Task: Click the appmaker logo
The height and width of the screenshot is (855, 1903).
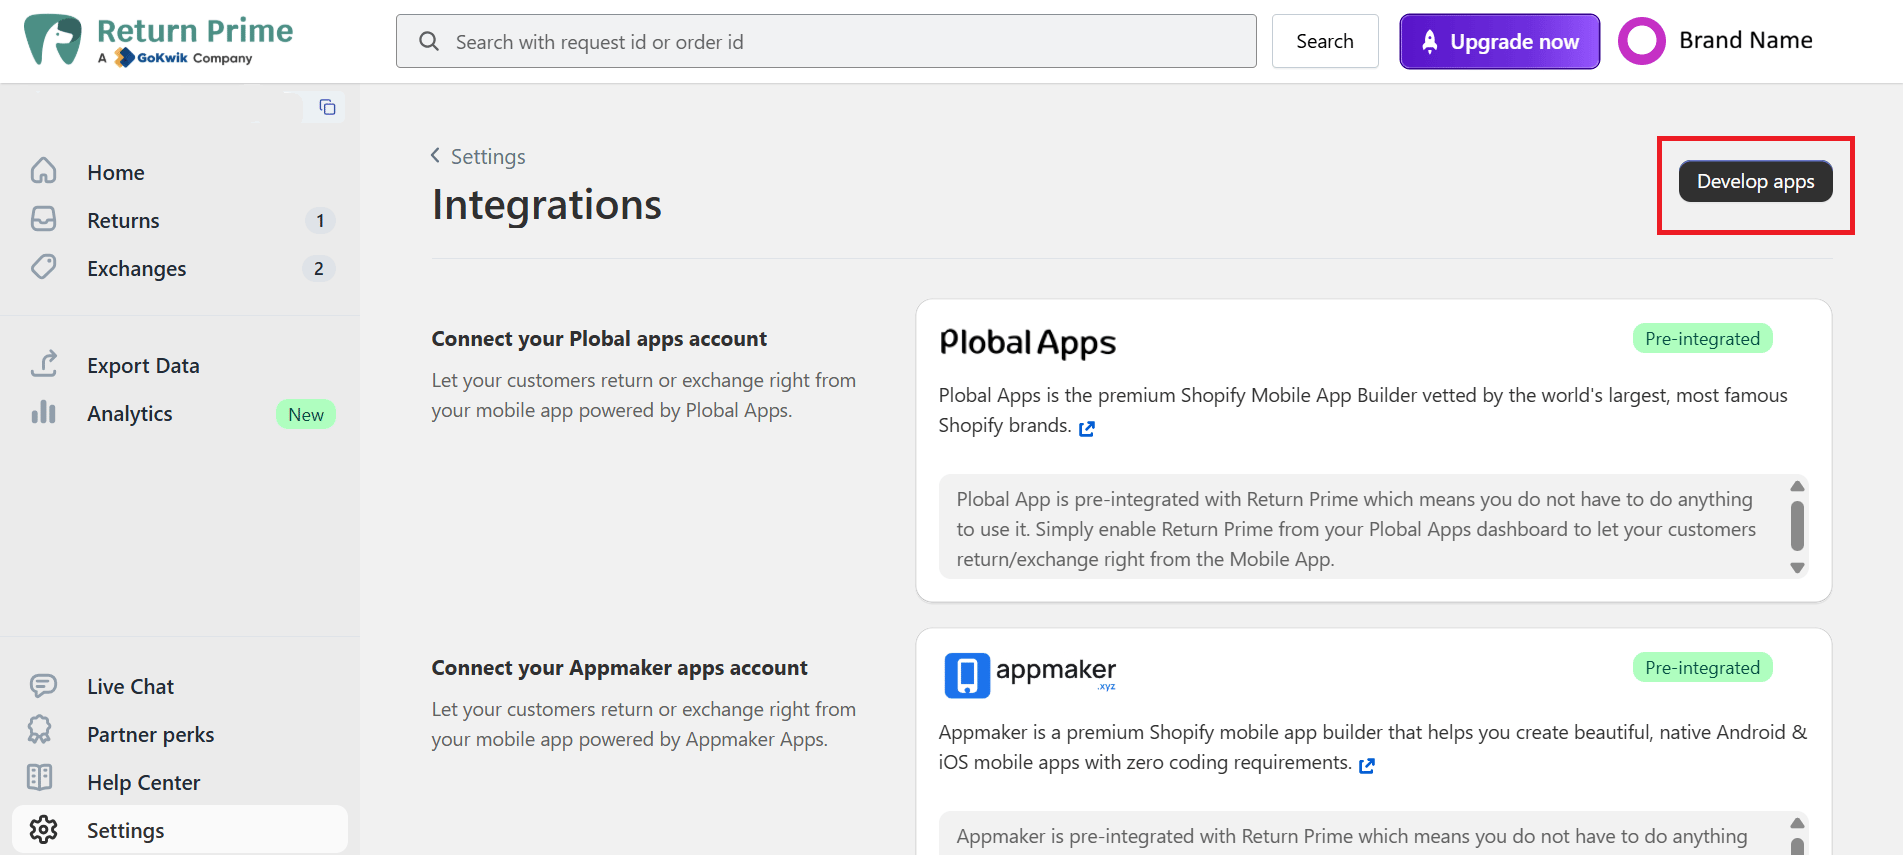Action: (1030, 674)
